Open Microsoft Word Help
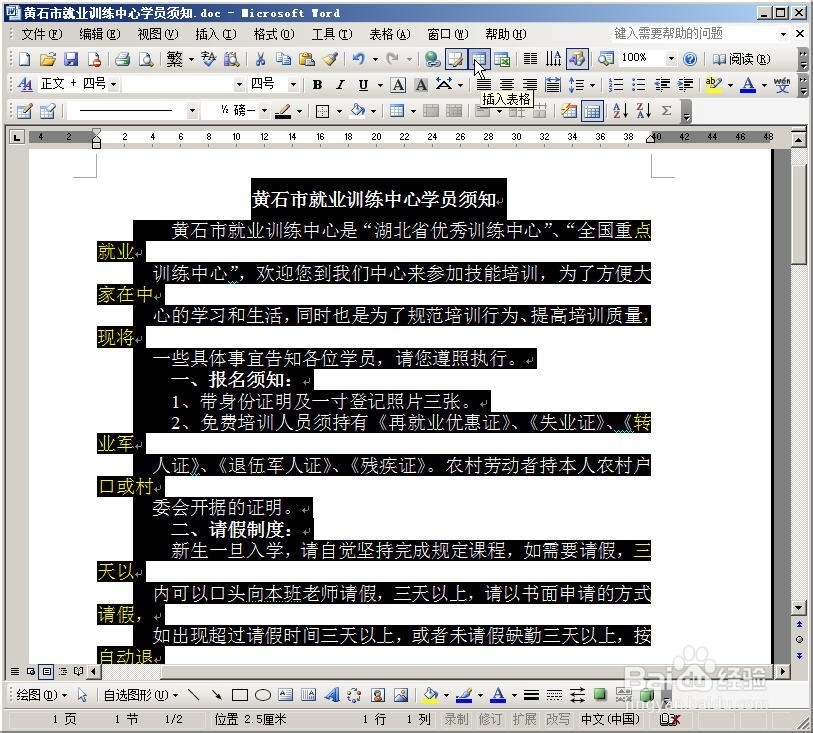 (x=690, y=59)
